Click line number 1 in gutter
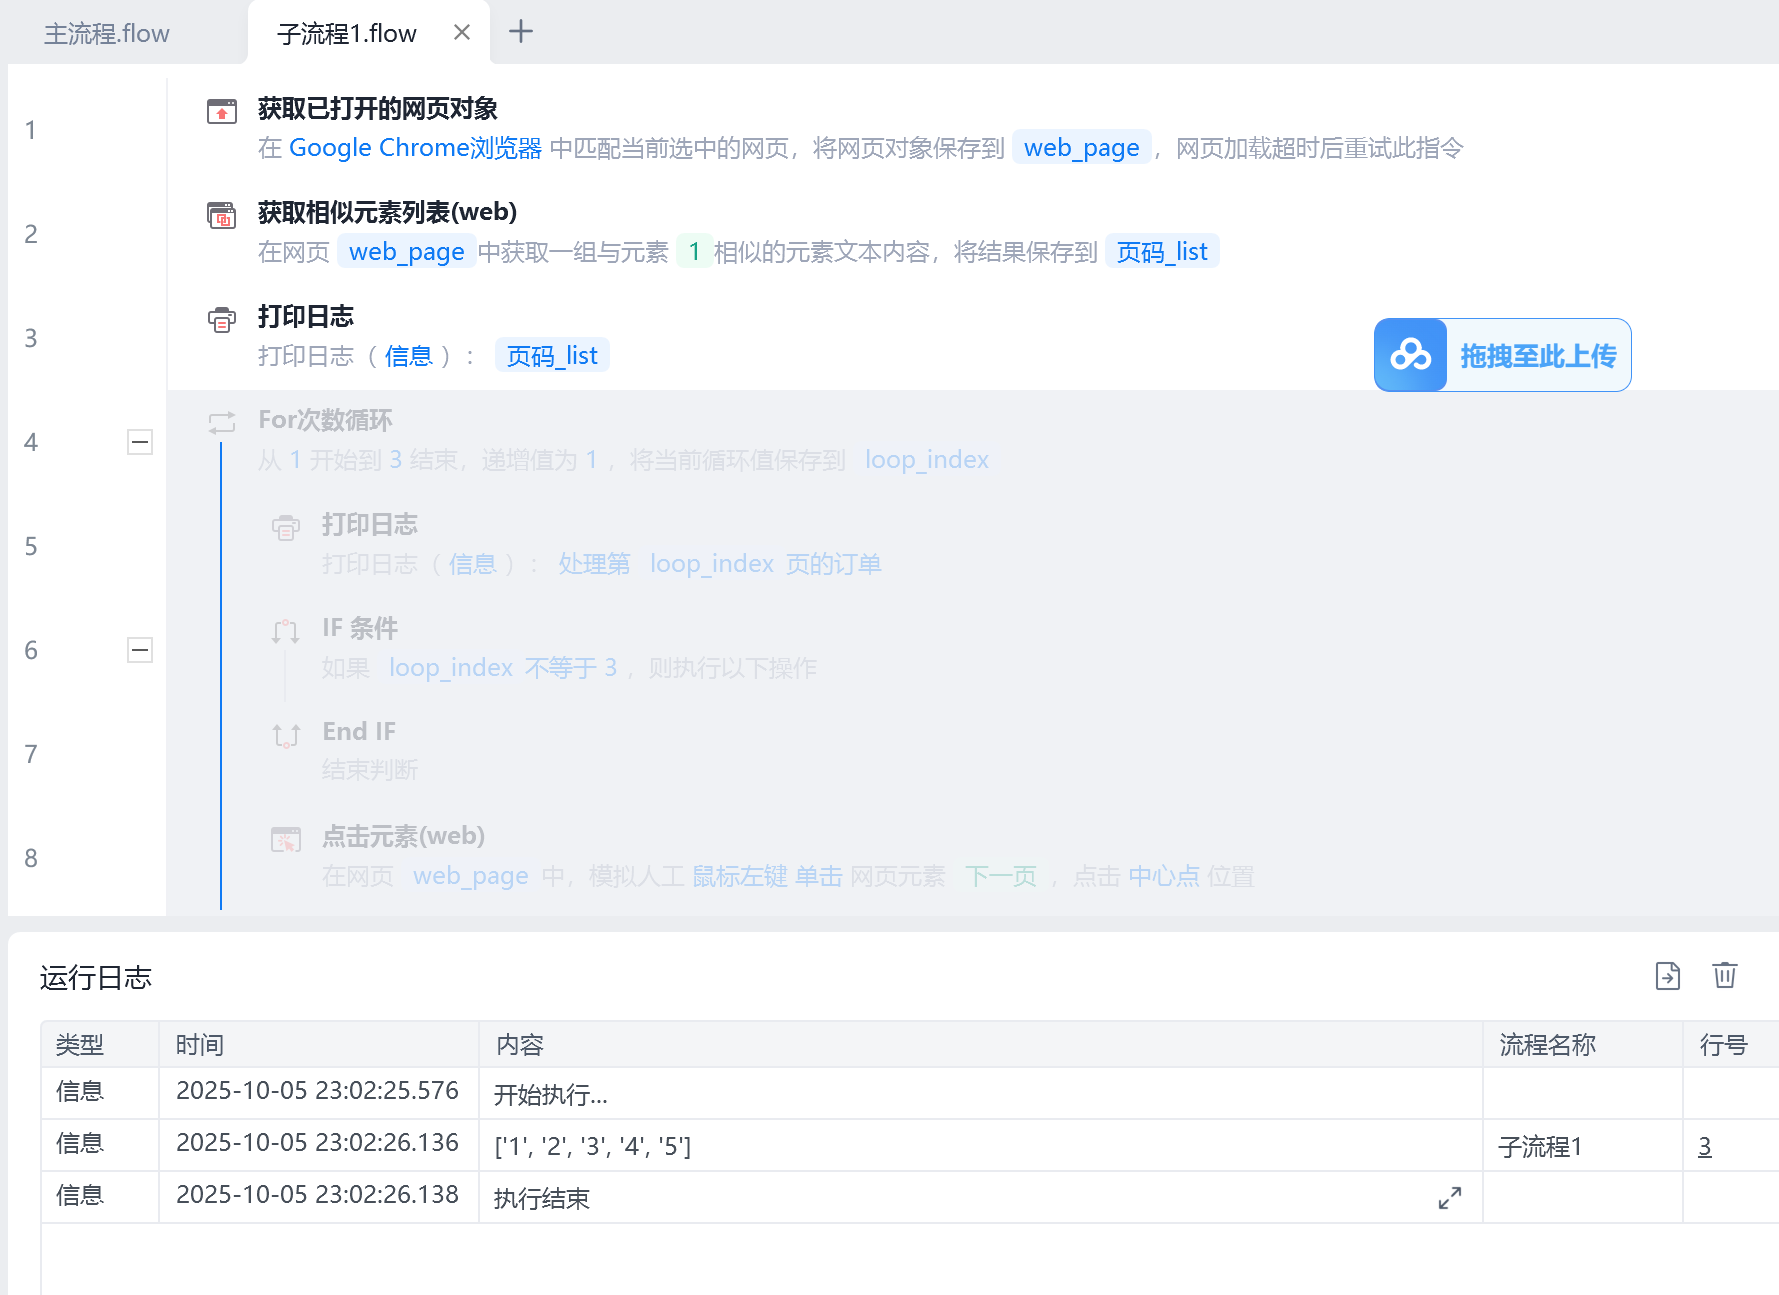 (31, 130)
